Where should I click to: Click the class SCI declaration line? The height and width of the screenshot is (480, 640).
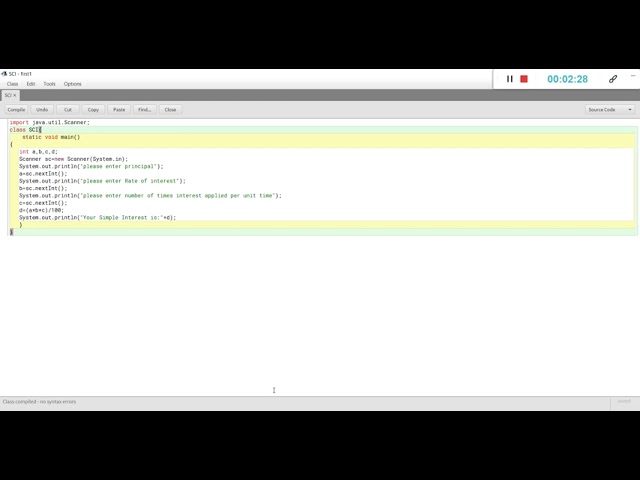[x=25, y=130]
